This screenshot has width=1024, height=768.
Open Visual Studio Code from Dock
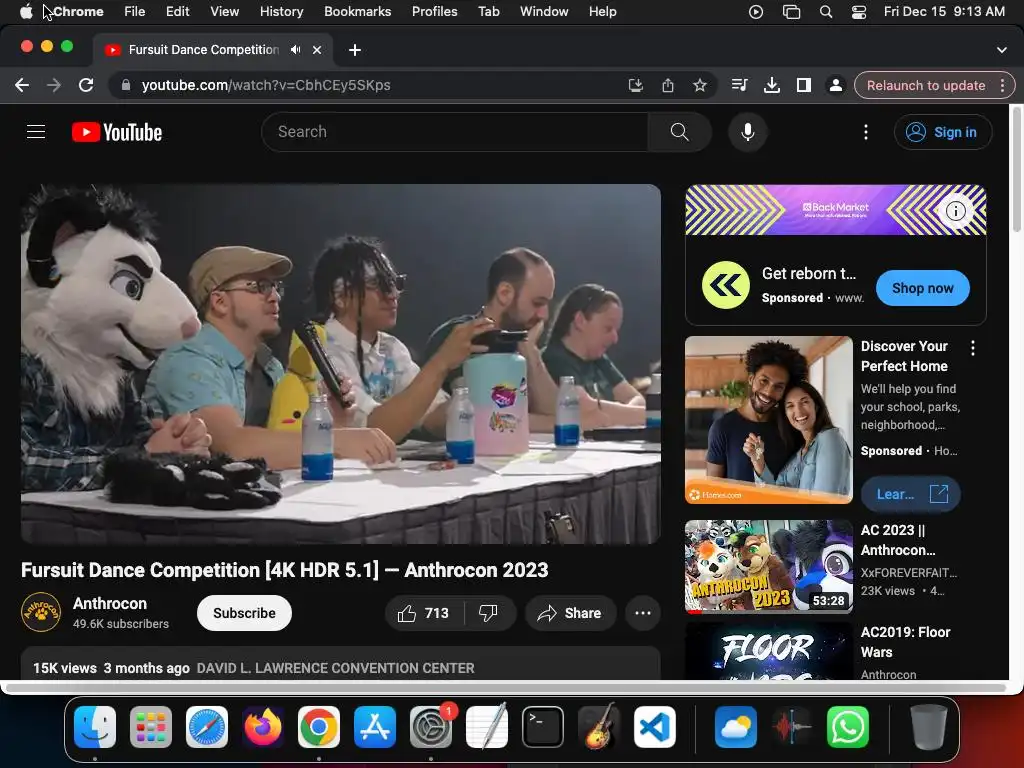point(655,727)
